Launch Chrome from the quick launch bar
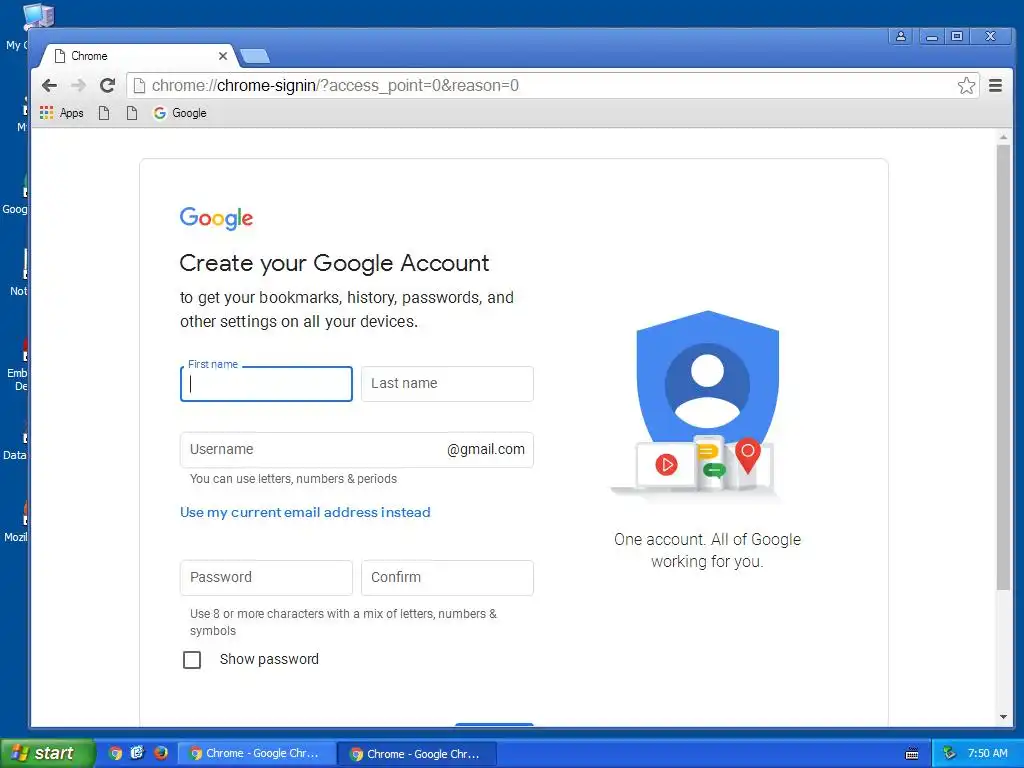This screenshot has width=1024, height=768. pos(116,754)
